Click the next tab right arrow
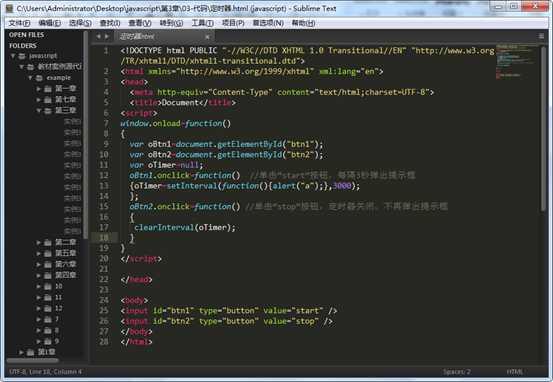Screen dimensions: 553x382 pyautogui.click(x=107, y=36)
